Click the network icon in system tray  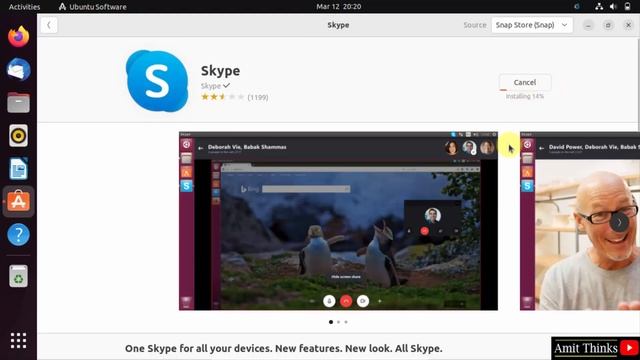599,7
